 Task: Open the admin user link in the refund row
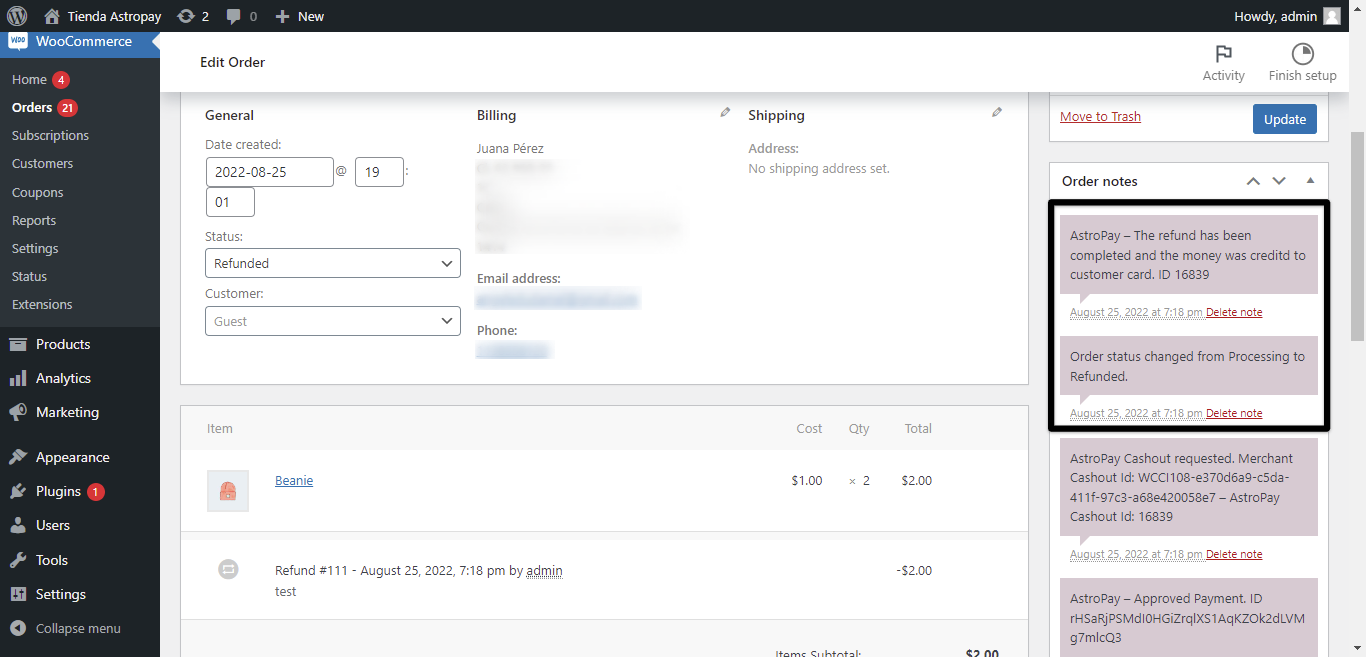coord(544,571)
